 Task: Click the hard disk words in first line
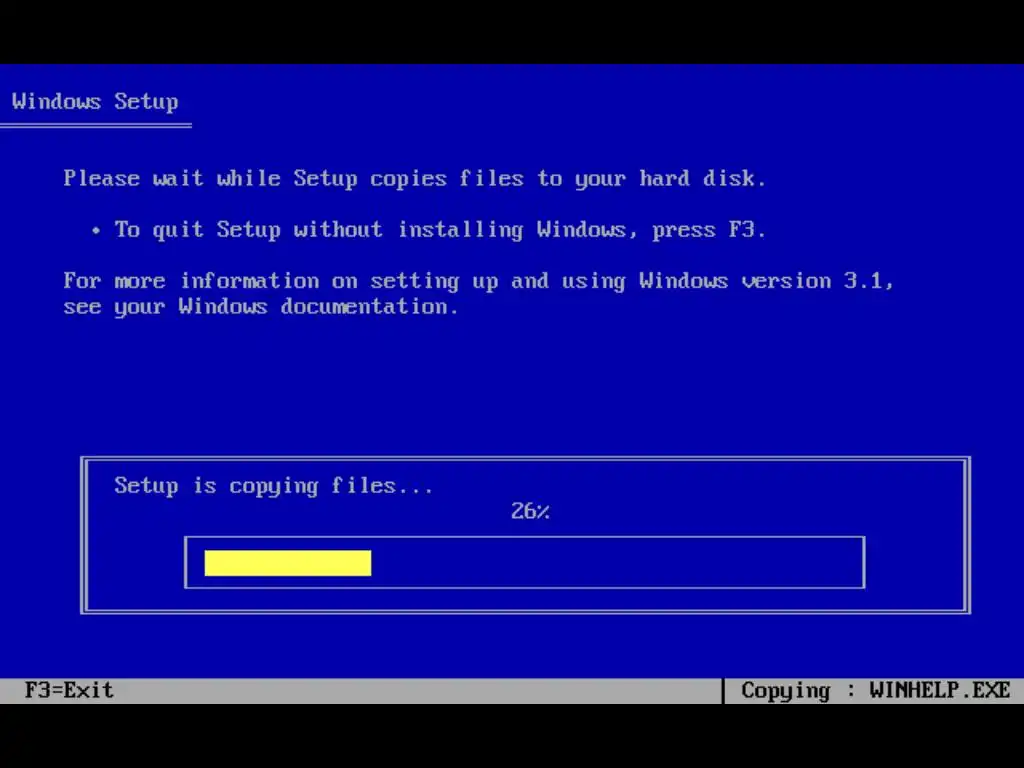tap(702, 178)
